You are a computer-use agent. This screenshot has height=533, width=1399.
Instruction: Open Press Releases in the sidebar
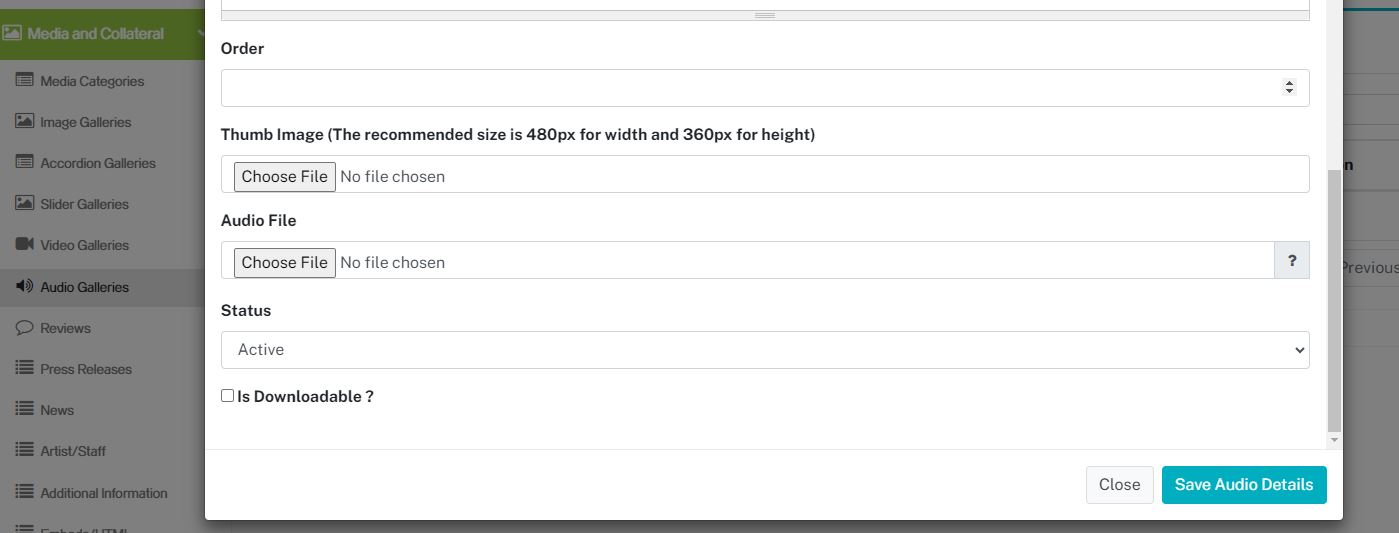(86, 369)
